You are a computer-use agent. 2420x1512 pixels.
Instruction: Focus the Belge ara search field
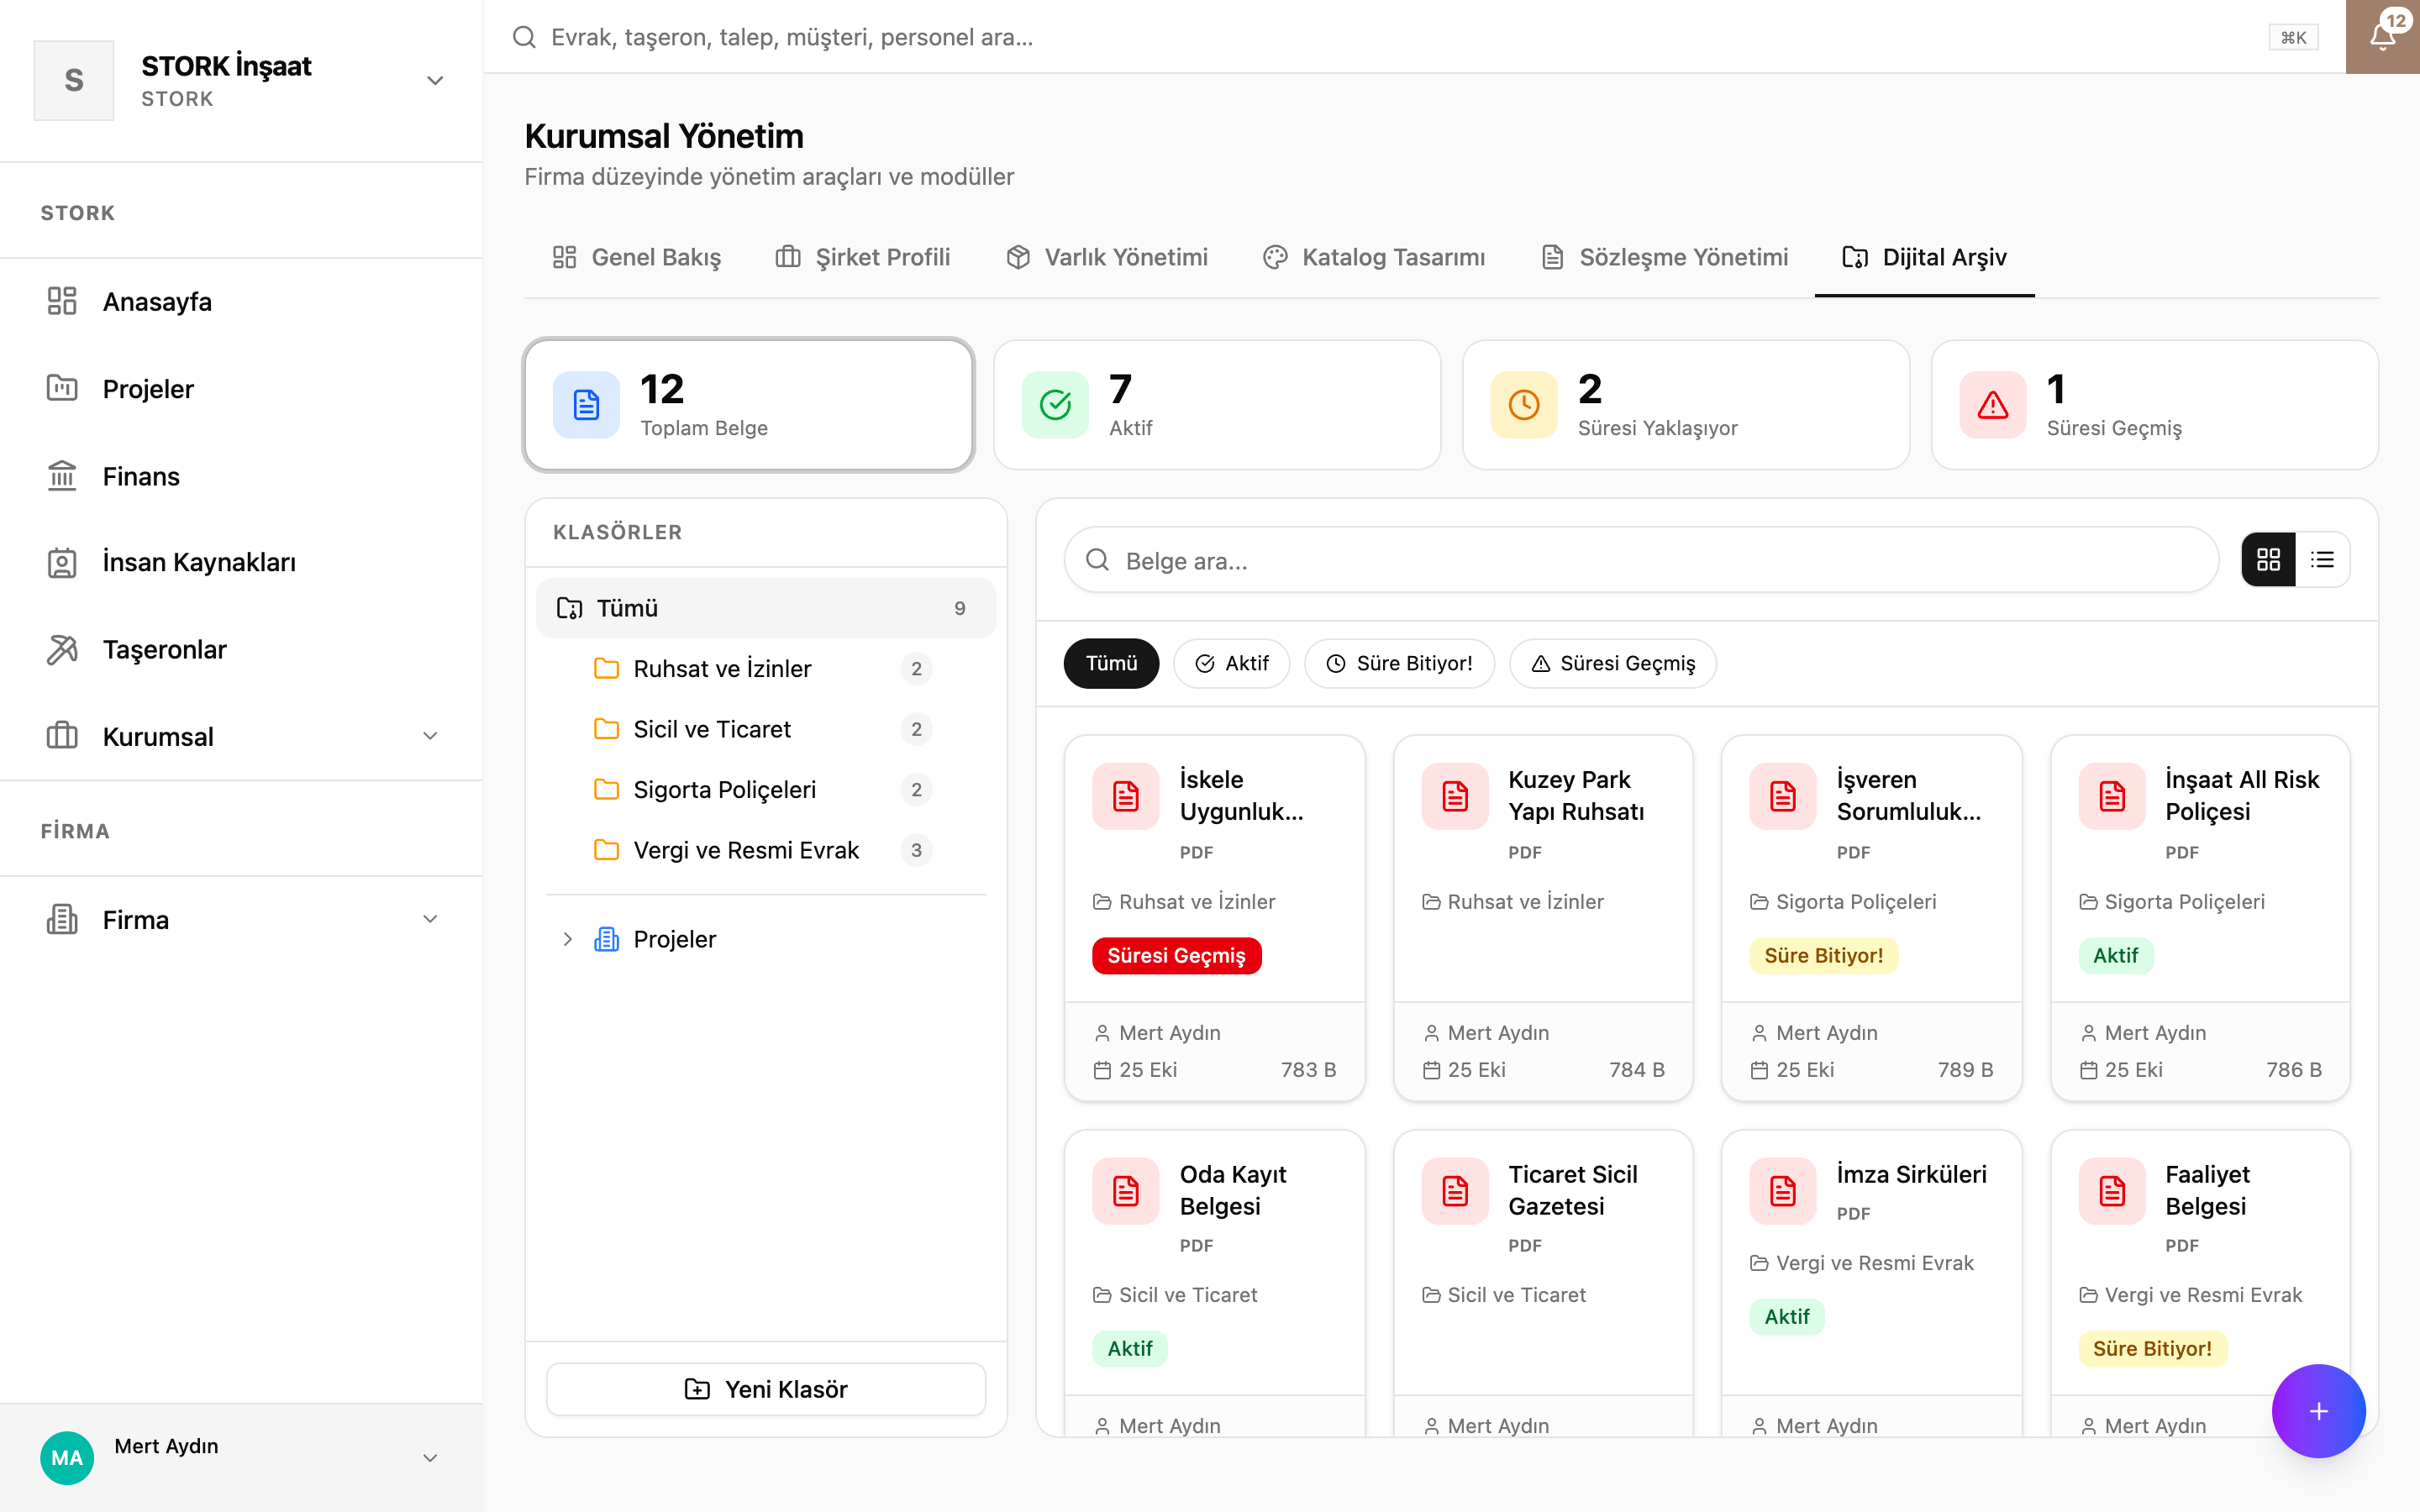click(x=1641, y=560)
